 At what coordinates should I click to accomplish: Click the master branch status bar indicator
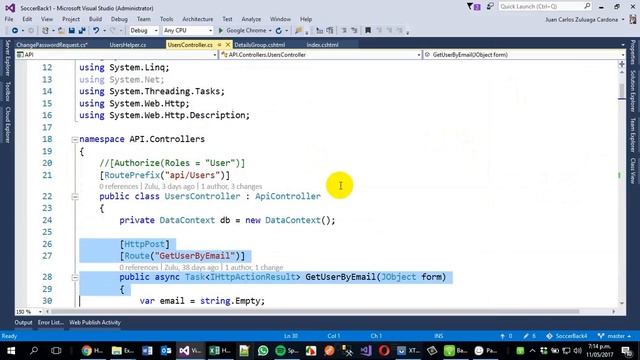[x=615, y=336]
